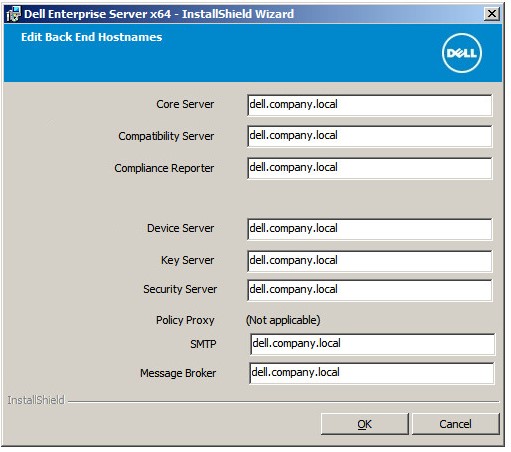Focus the Core Server hostname field
Screen dimensions: 511x452
click(369, 105)
